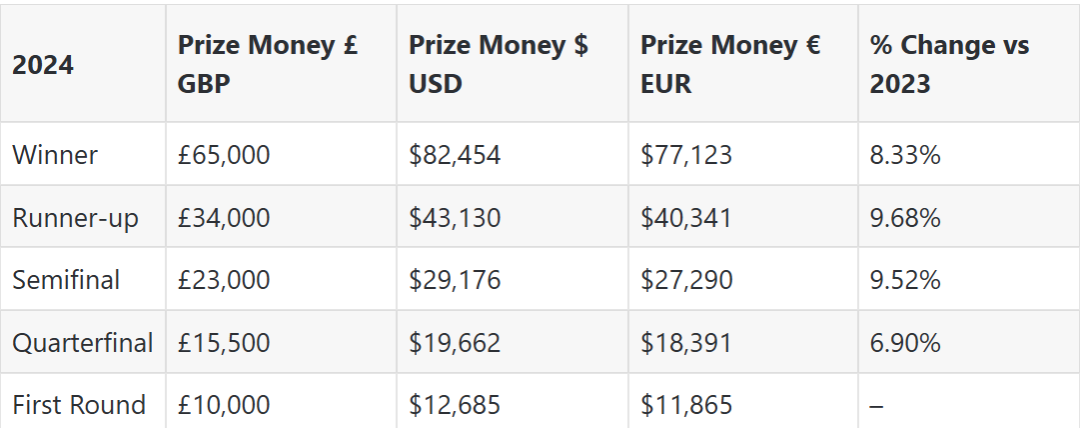Click the 8.33% change cell
The width and height of the screenshot is (1080, 428).
click(x=905, y=155)
